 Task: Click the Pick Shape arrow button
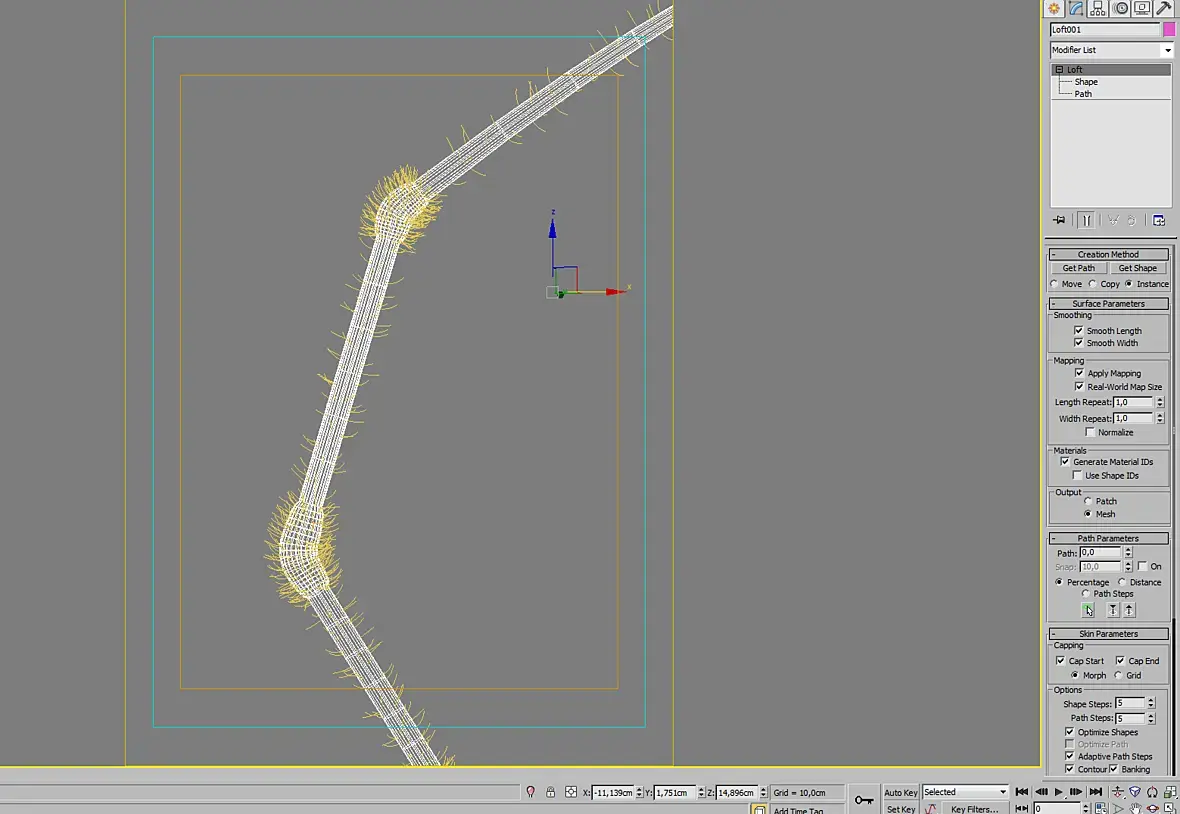(x=1087, y=610)
